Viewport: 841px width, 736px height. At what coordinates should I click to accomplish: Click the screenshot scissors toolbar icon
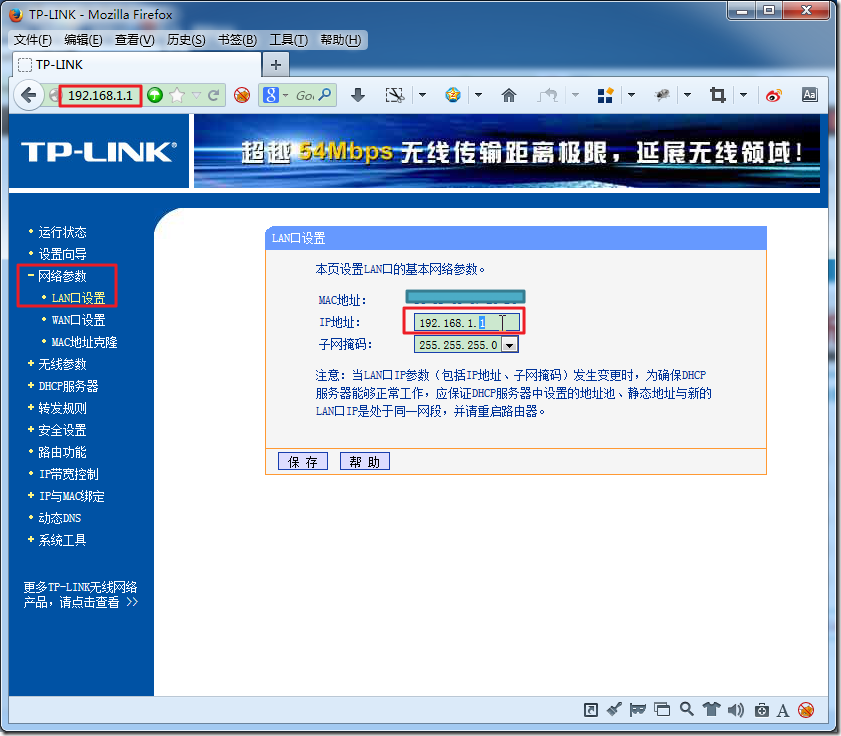coord(395,95)
